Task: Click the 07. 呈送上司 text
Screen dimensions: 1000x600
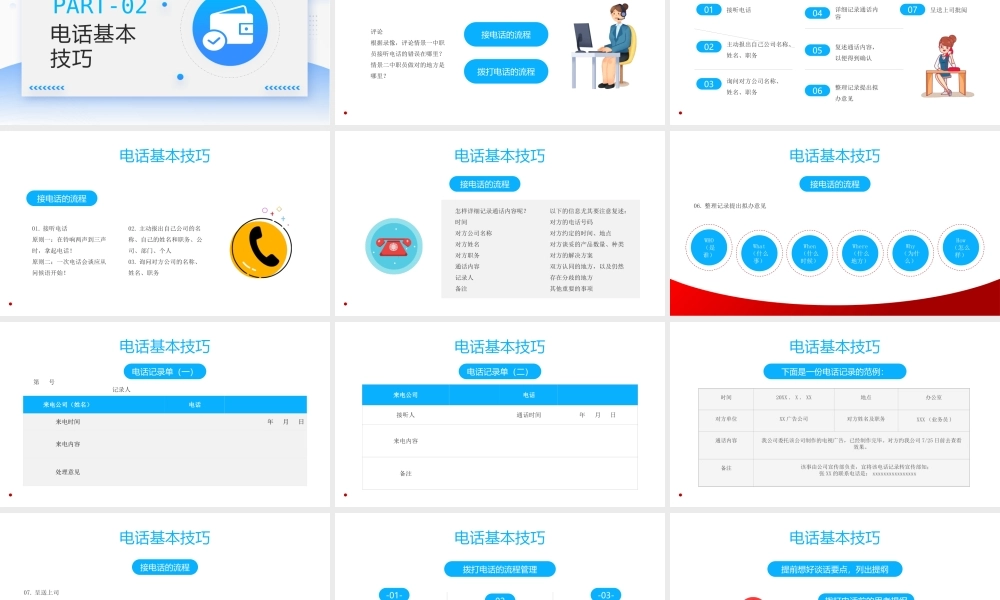Action: point(41,592)
